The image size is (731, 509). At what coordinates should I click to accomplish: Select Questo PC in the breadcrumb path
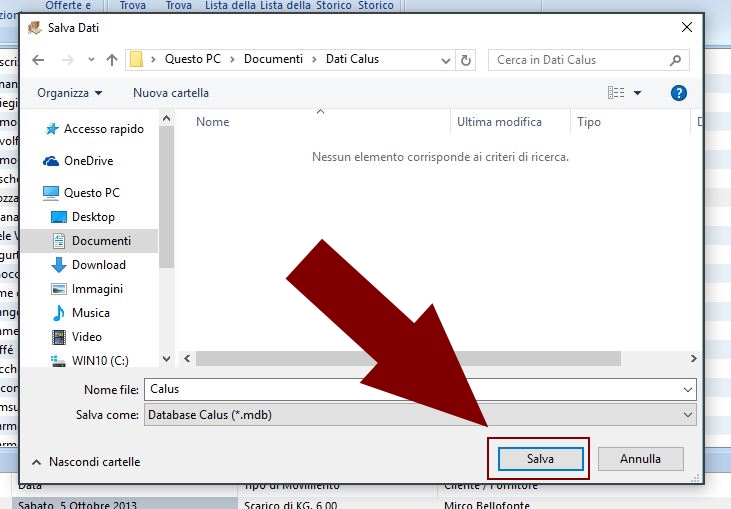click(x=193, y=59)
